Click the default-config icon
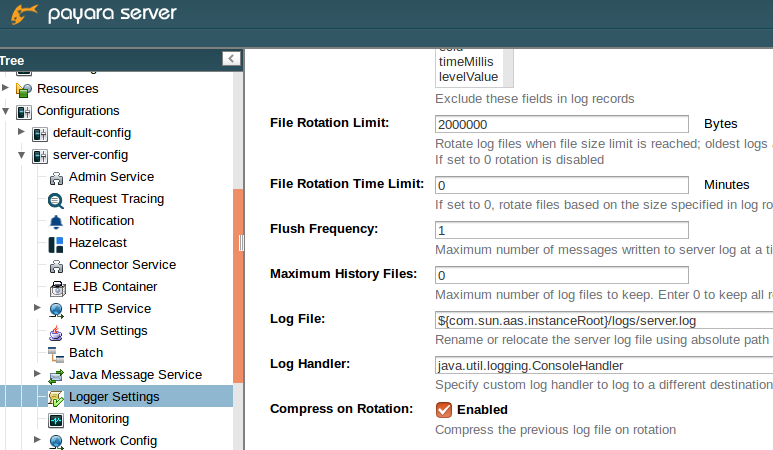Viewport: 773px width, 450px height. click(39, 134)
